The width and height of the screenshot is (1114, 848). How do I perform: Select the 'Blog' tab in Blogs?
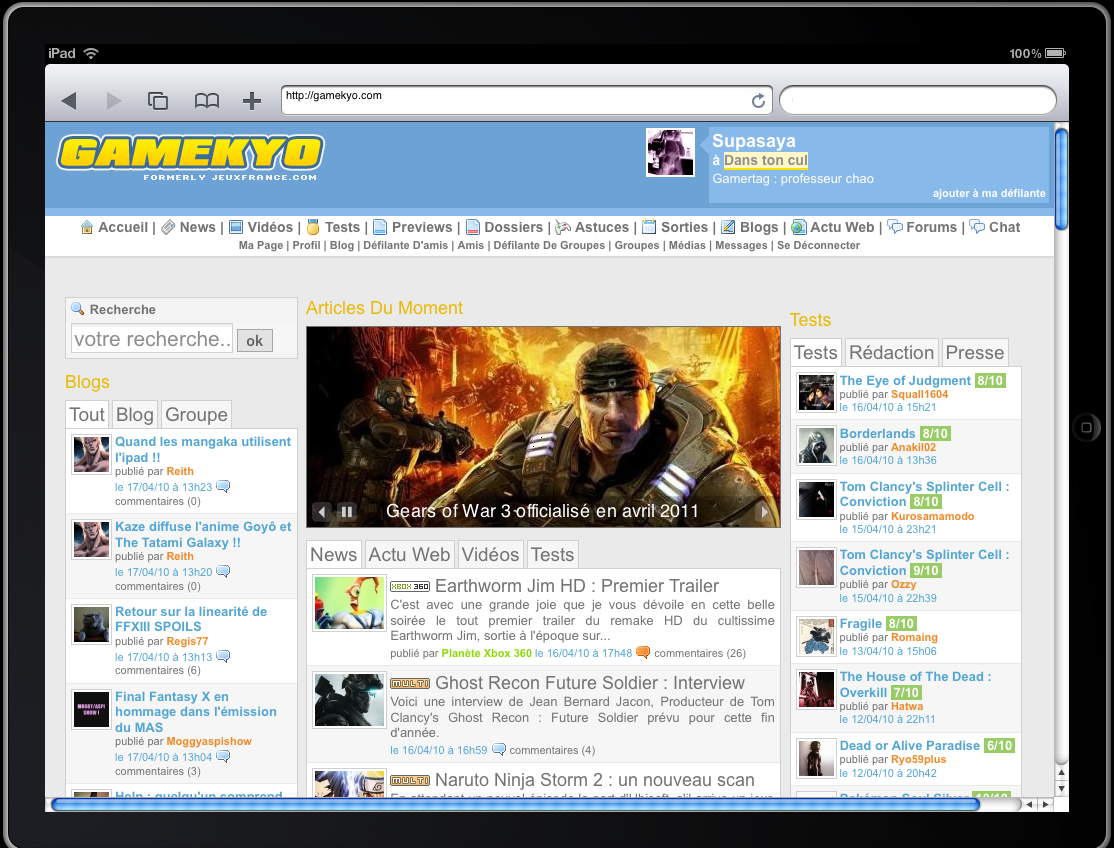pos(134,415)
